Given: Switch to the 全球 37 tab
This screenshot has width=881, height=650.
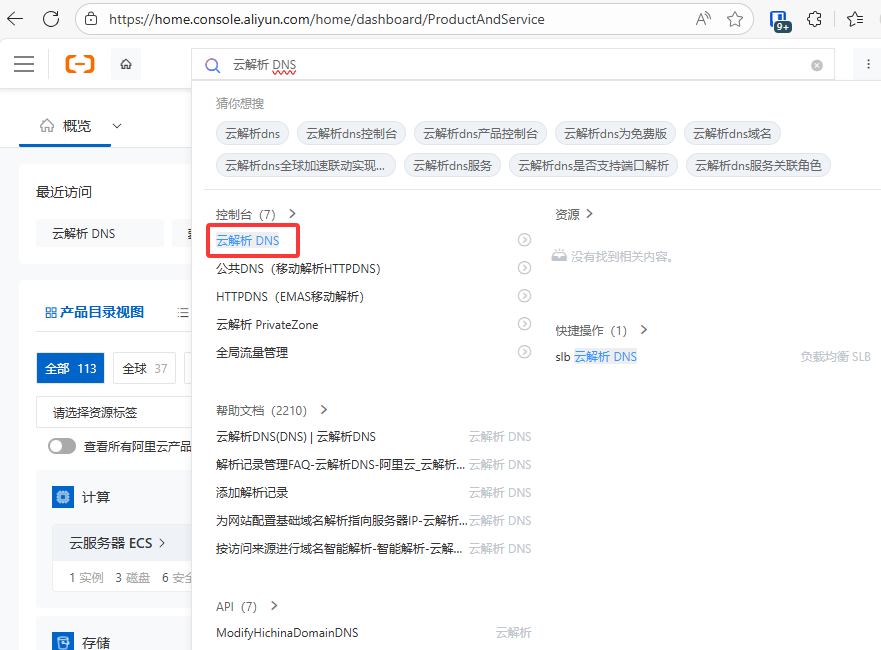Looking at the screenshot, I should pos(144,368).
